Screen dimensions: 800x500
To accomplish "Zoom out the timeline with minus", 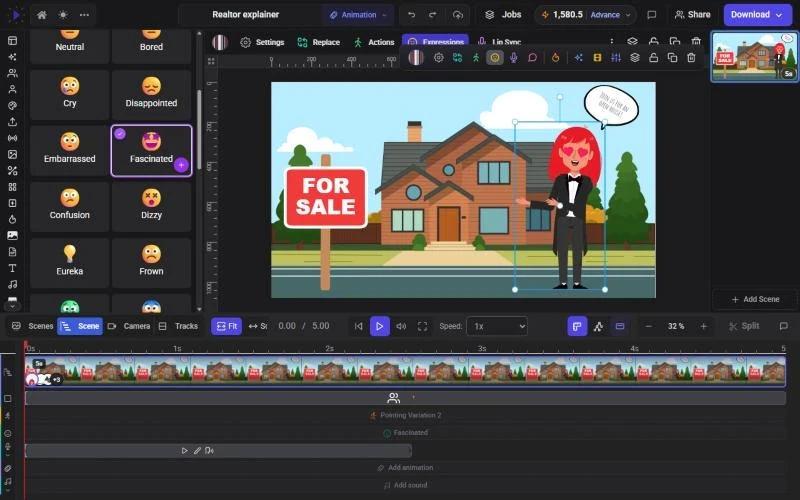I will click(648, 326).
